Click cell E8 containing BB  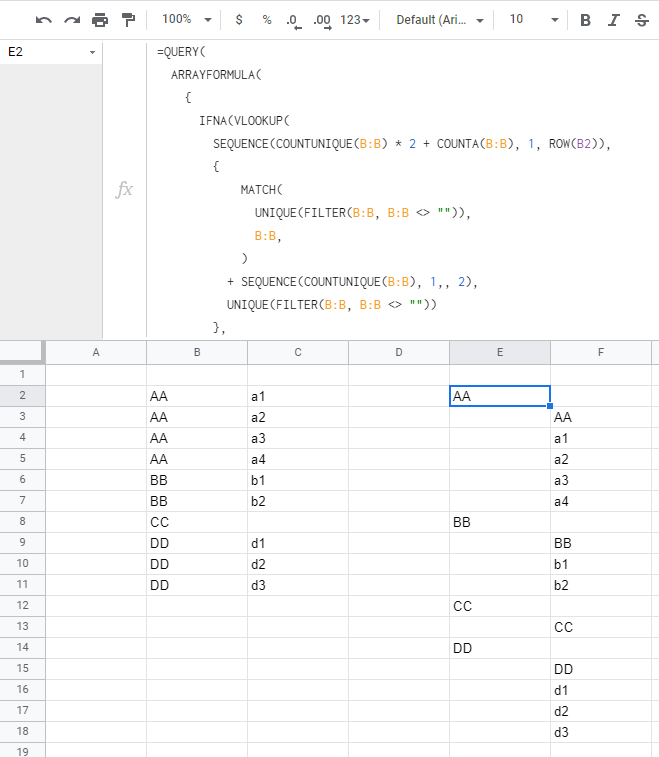500,522
